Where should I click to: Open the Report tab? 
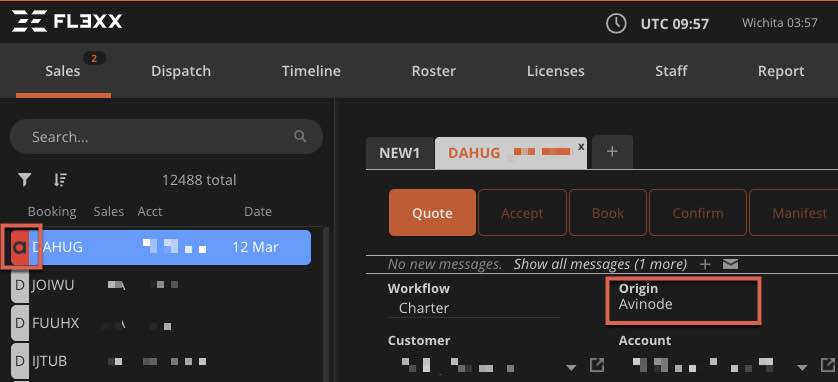point(781,71)
